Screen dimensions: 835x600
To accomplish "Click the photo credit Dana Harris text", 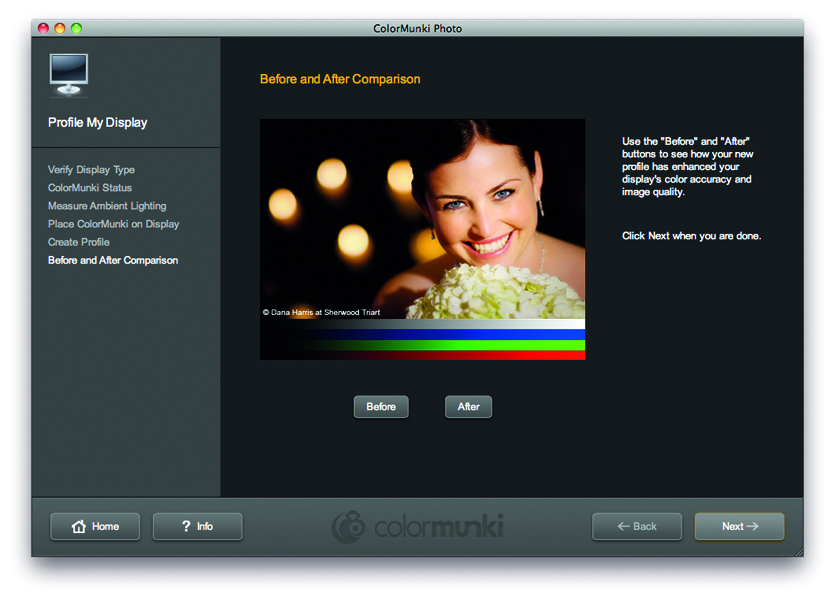I will pyautogui.click(x=321, y=313).
